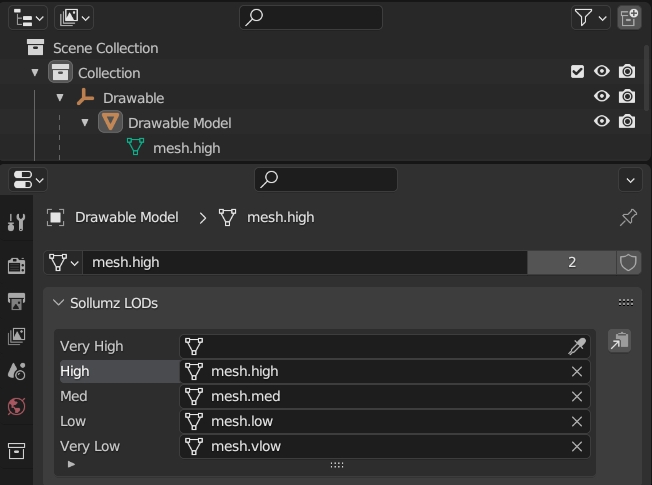Screen dimensions: 652x485
Task: Toggle pin for the properties context
Action: (628, 217)
